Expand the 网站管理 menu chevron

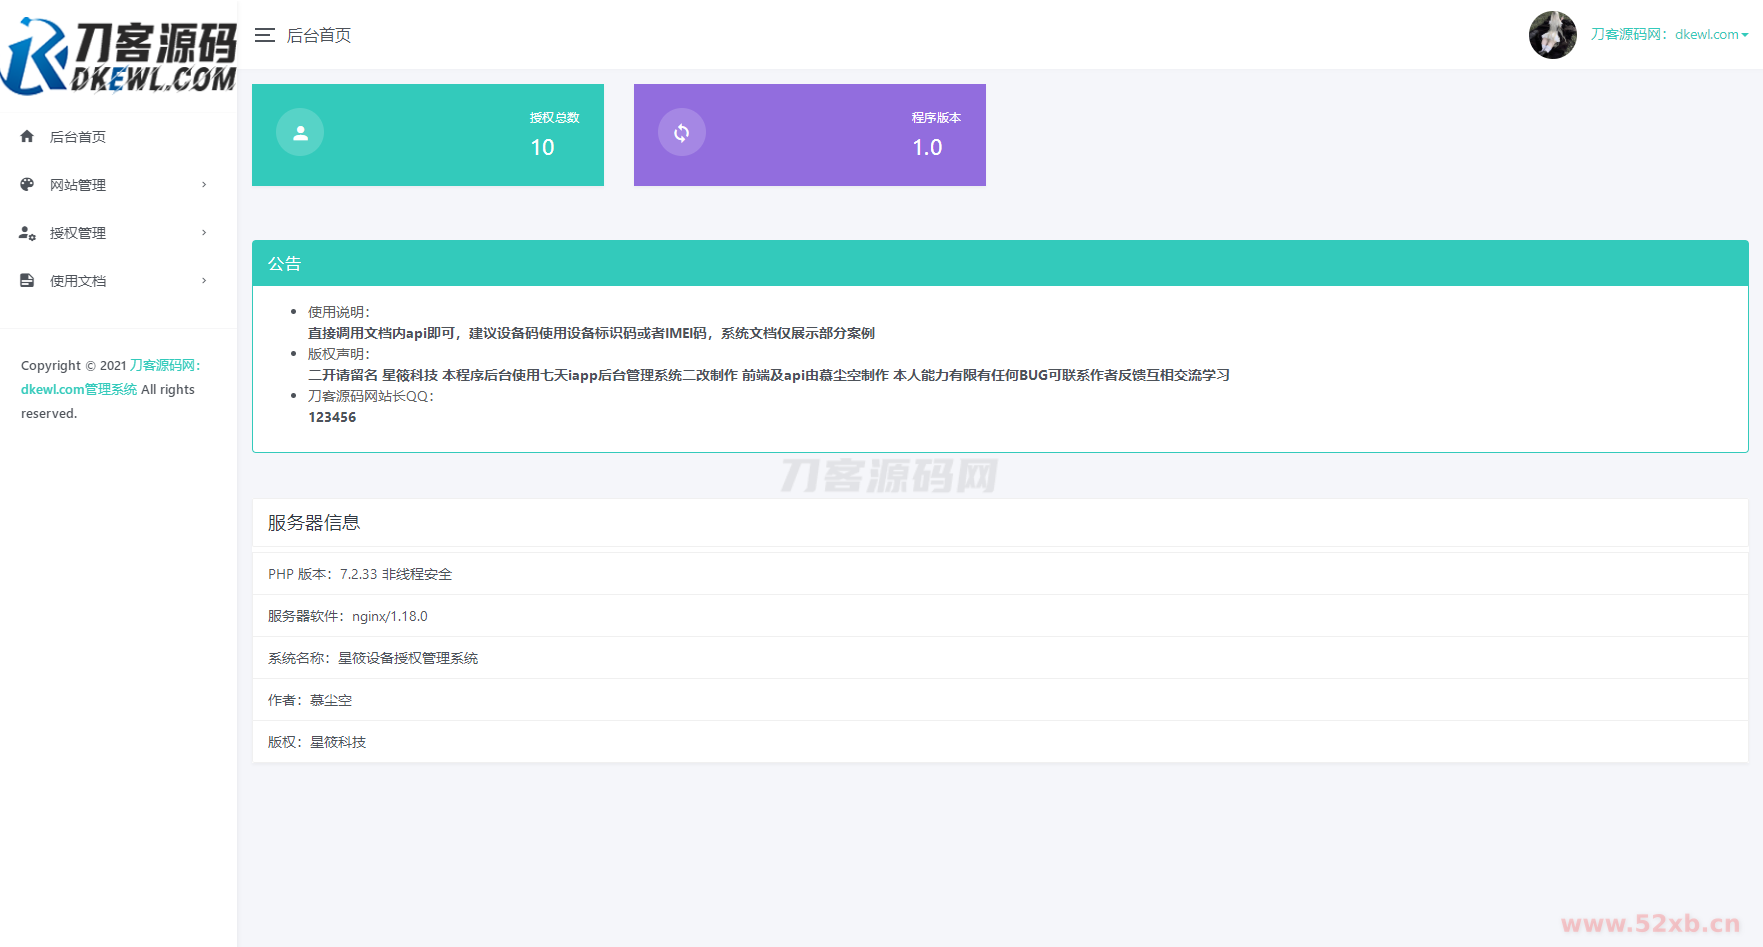point(204,184)
